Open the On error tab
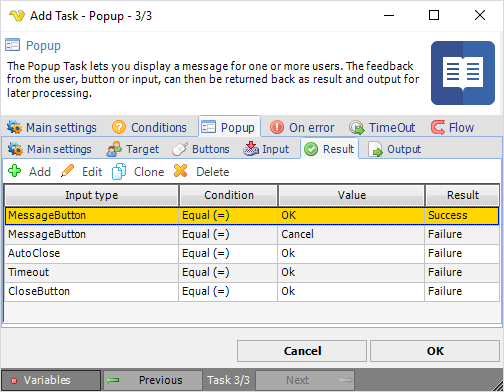The width and height of the screenshot is (504, 392). 302,127
